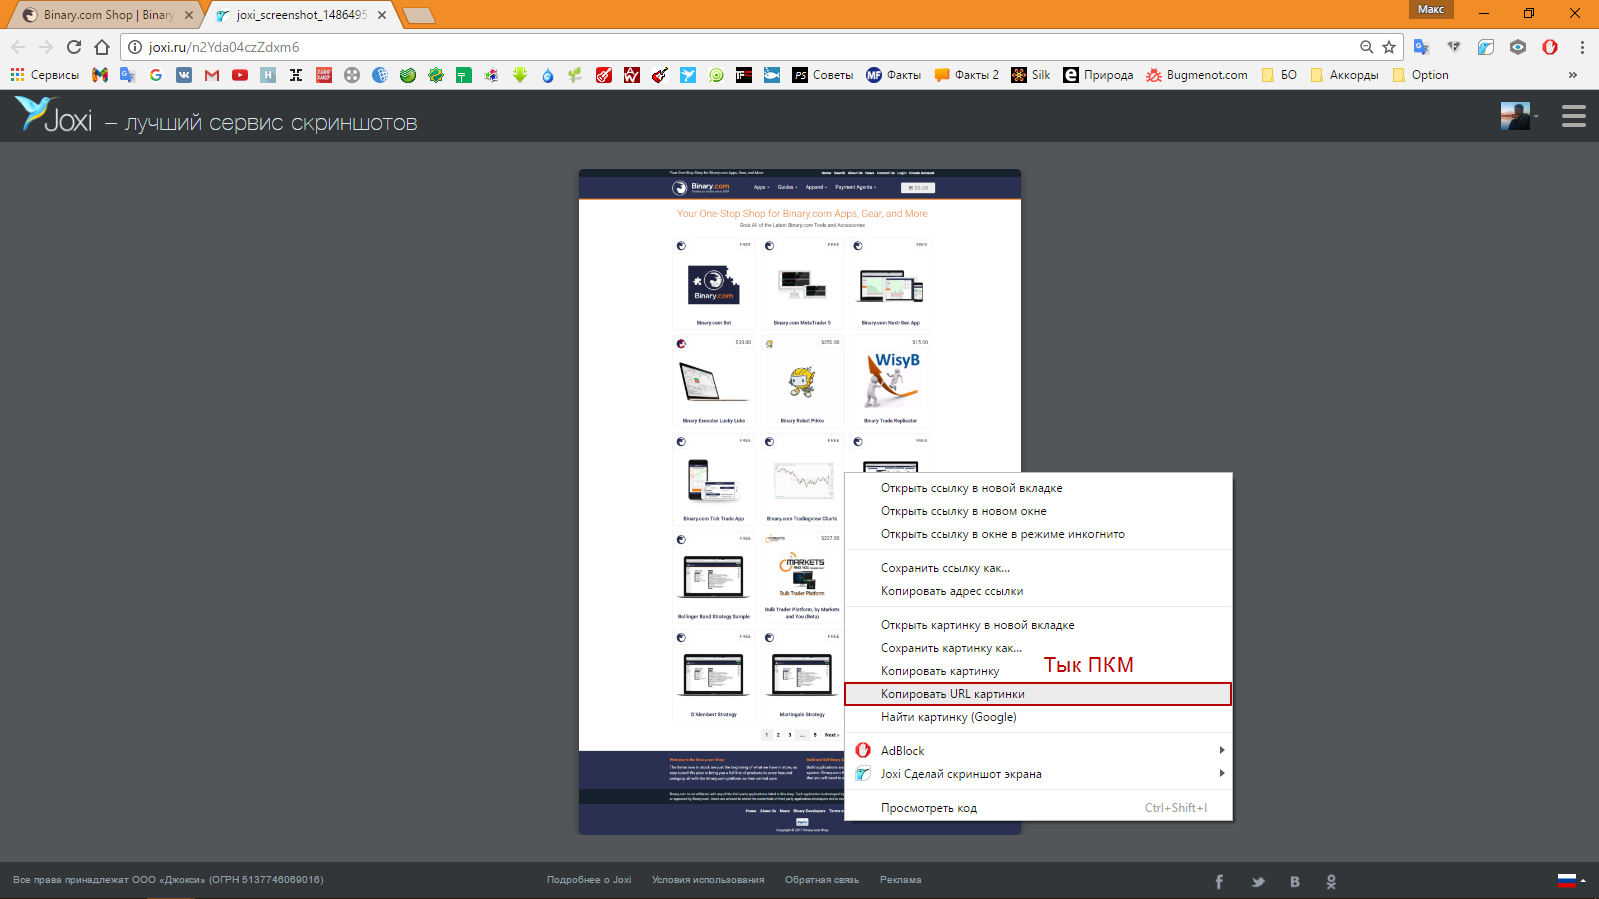Open the Природа bookmark
This screenshot has height=899, width=1599.
pyautogui.click(x=1098, y=75)
